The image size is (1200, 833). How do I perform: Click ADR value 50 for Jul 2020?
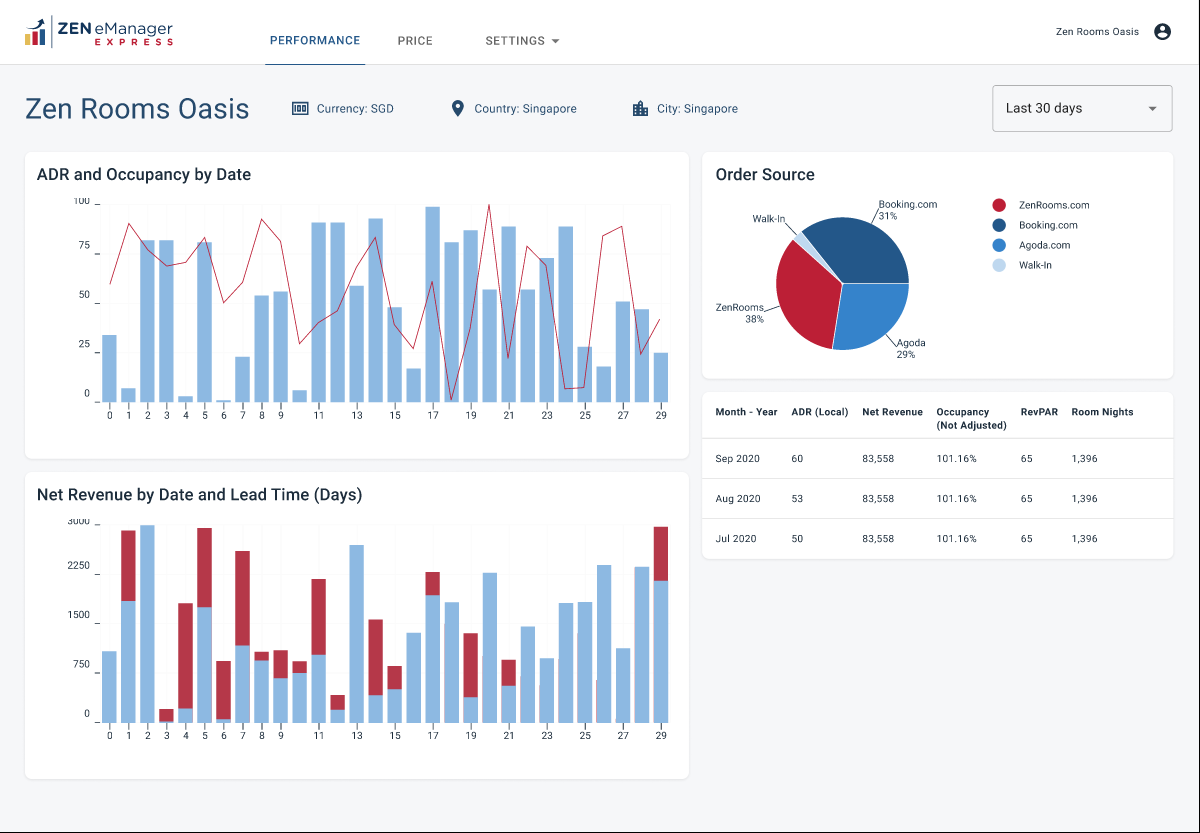pos(797,539)
